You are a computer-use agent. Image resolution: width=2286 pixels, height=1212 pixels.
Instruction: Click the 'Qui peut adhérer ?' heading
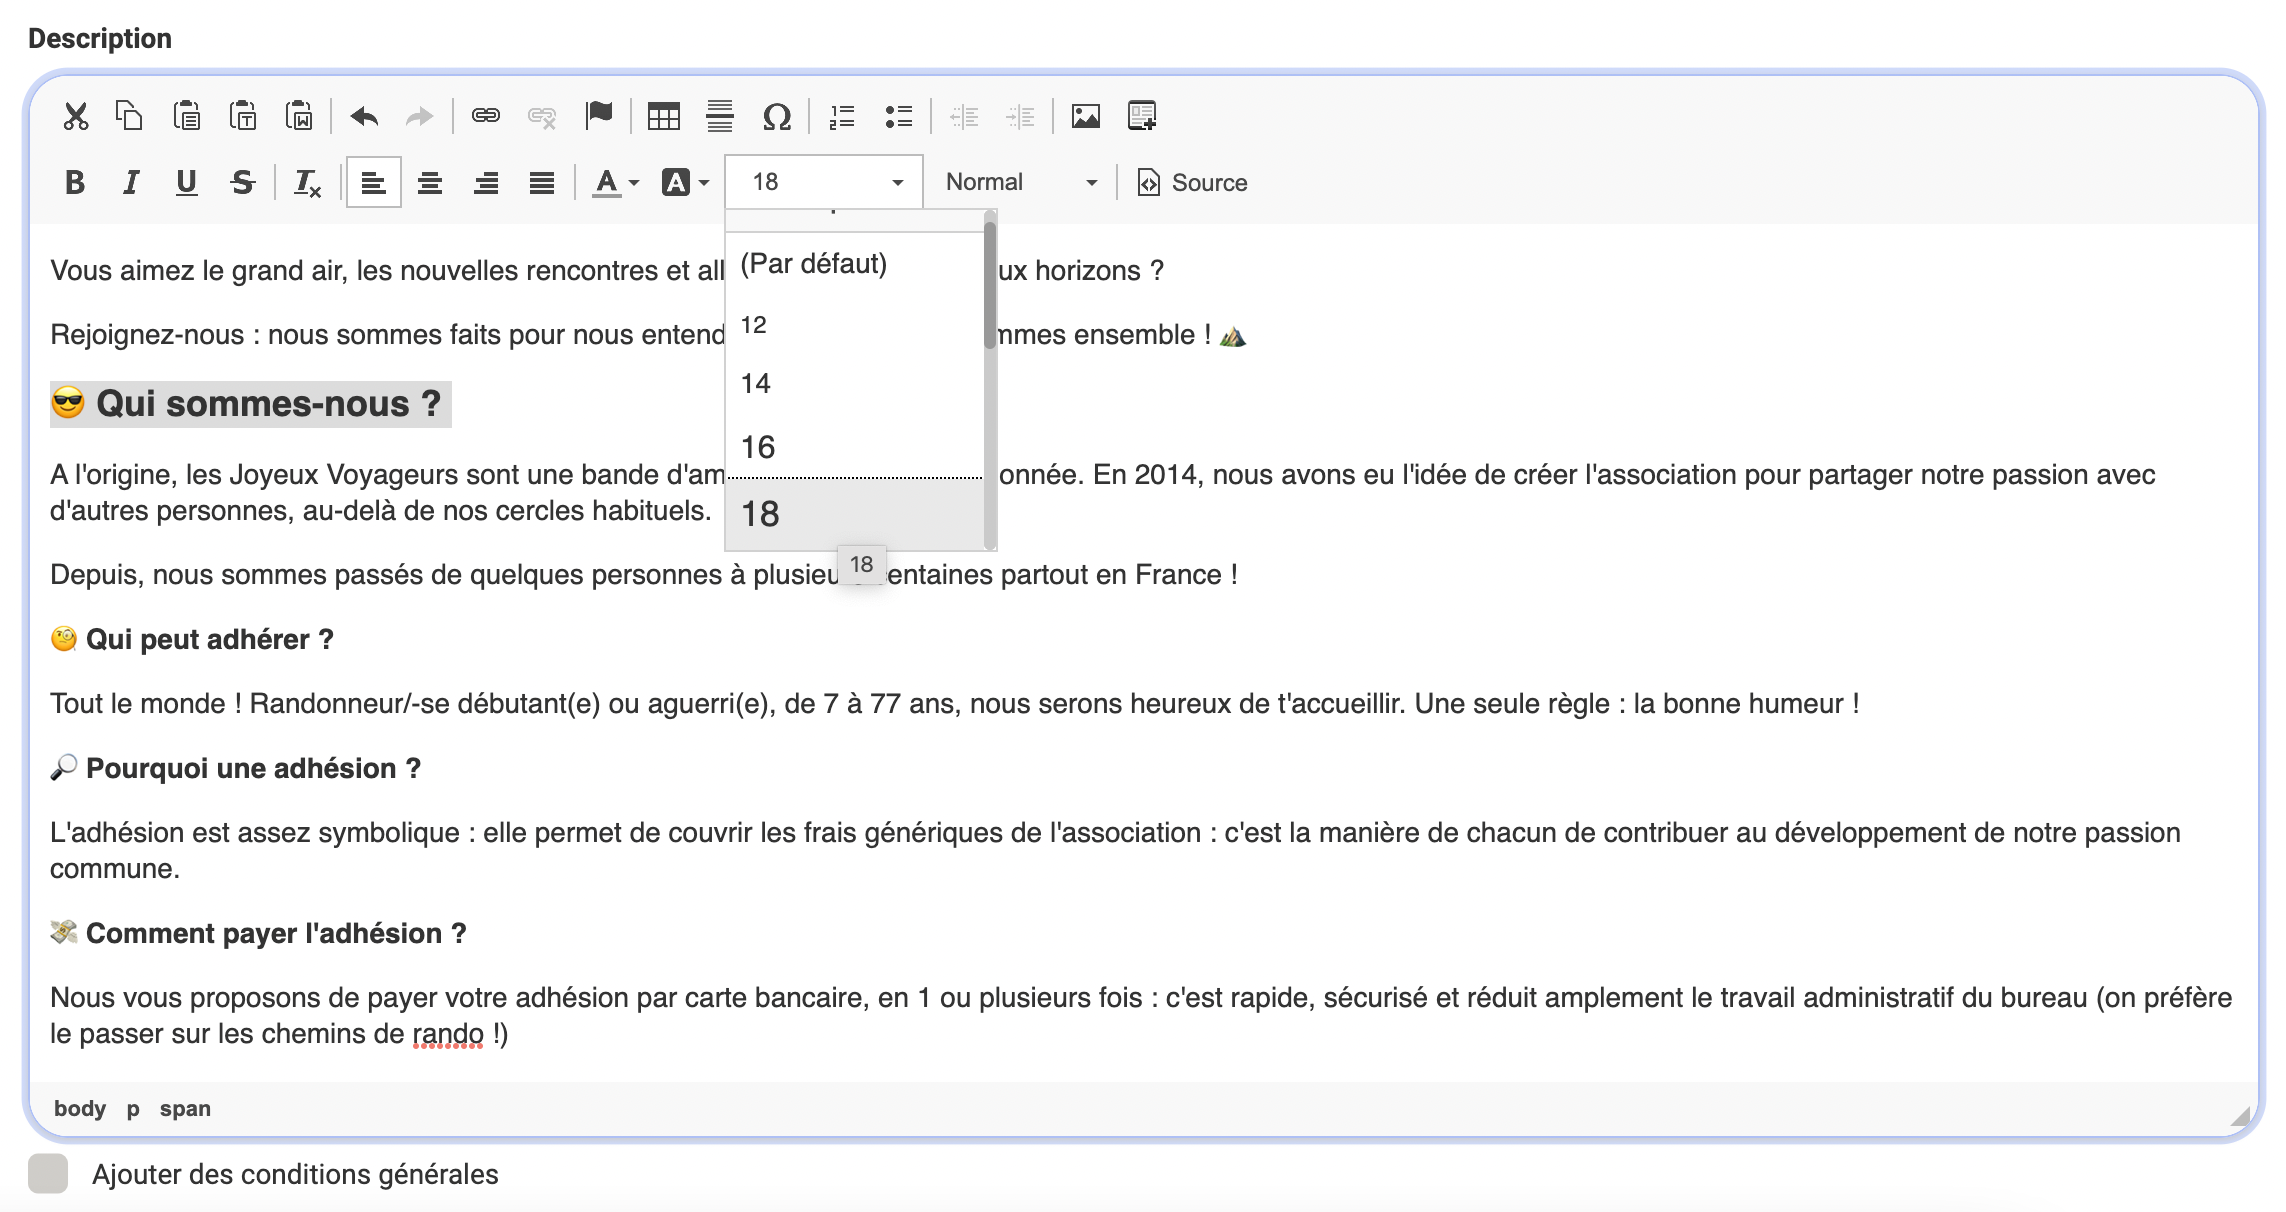pyautogui.click(x=209, y=640)
